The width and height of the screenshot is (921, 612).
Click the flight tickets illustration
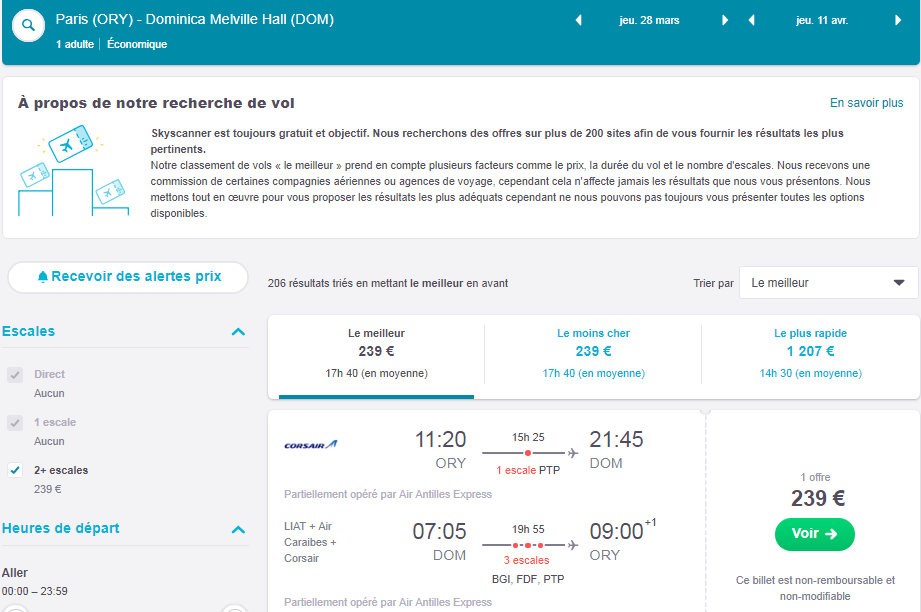[x=73, y=170]
